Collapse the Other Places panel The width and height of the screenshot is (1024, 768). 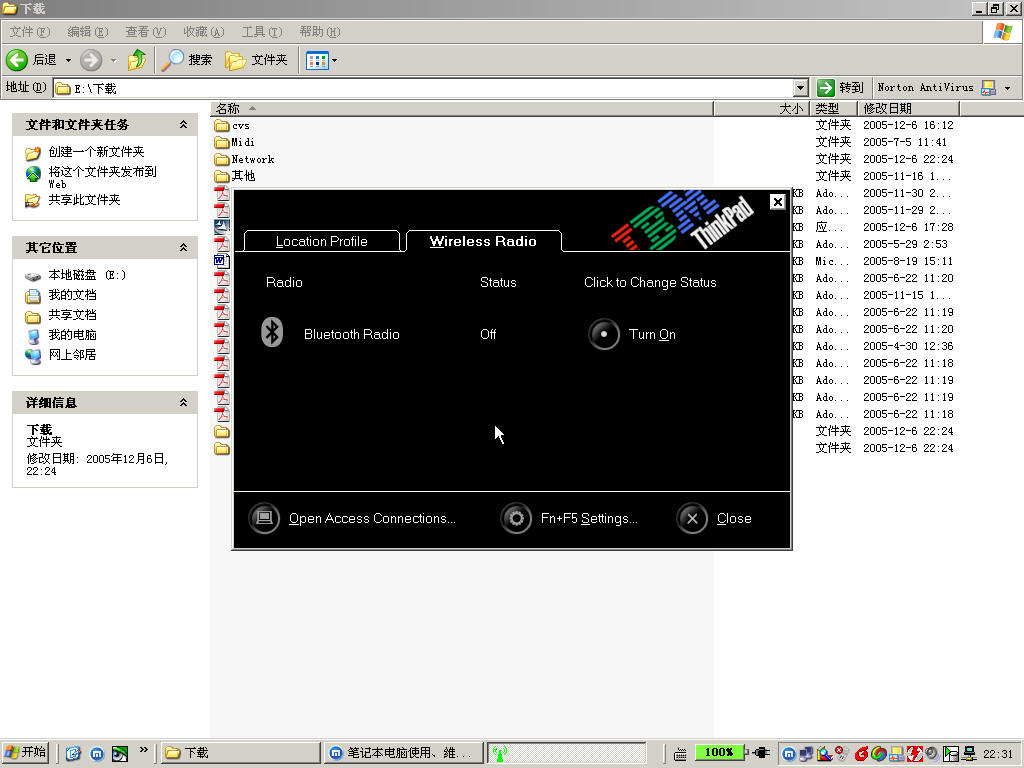point(183,247)
